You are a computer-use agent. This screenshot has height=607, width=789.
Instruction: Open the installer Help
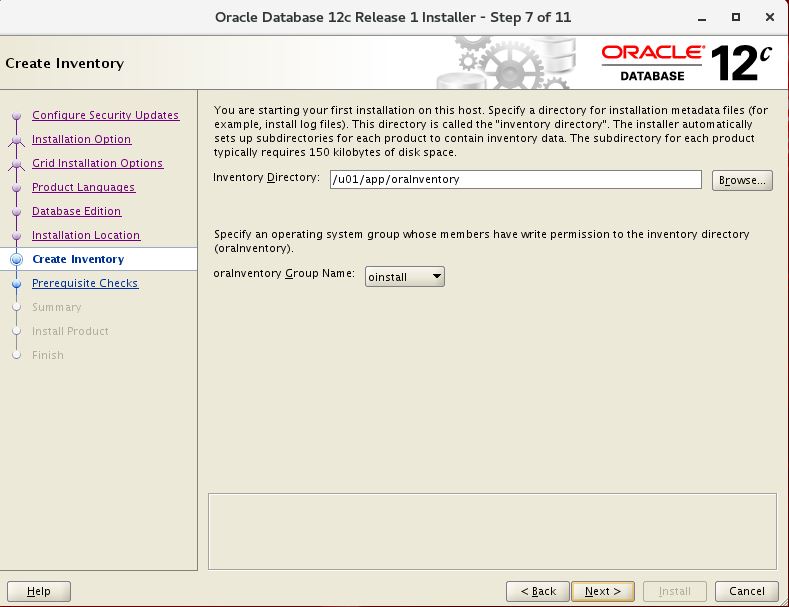[39, 591]
